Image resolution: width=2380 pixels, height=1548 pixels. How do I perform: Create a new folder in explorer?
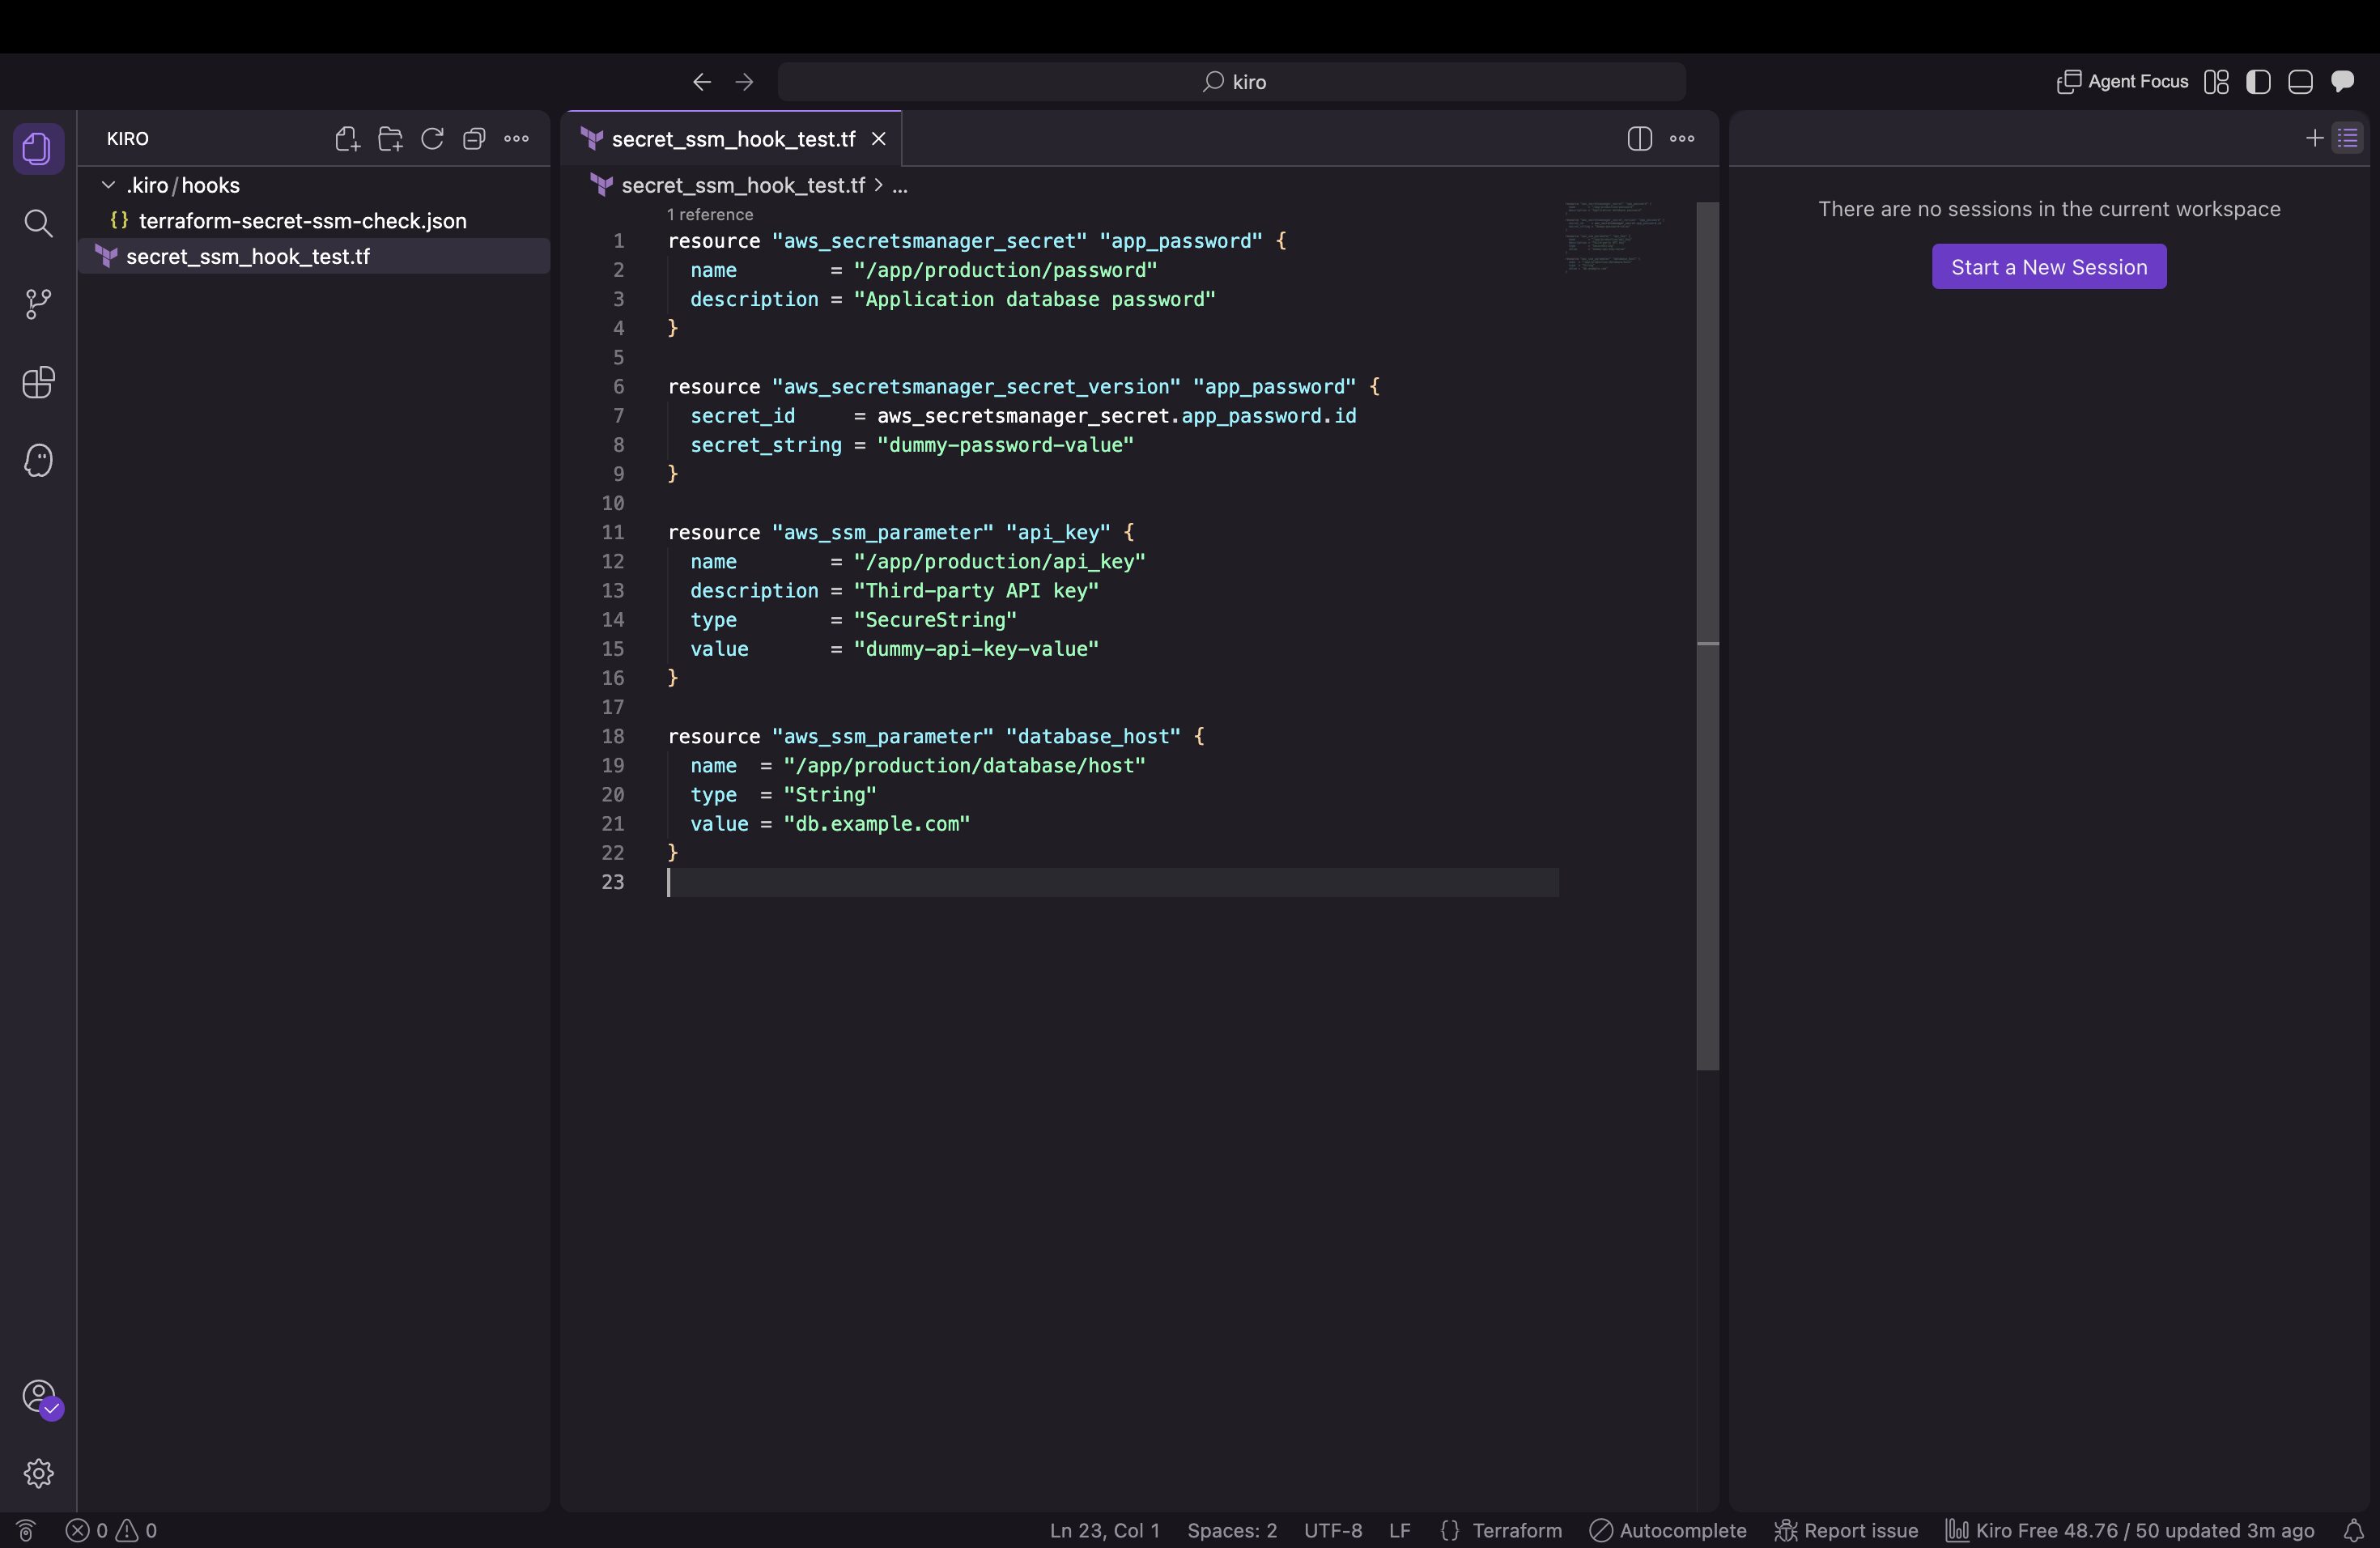(390, 139)
